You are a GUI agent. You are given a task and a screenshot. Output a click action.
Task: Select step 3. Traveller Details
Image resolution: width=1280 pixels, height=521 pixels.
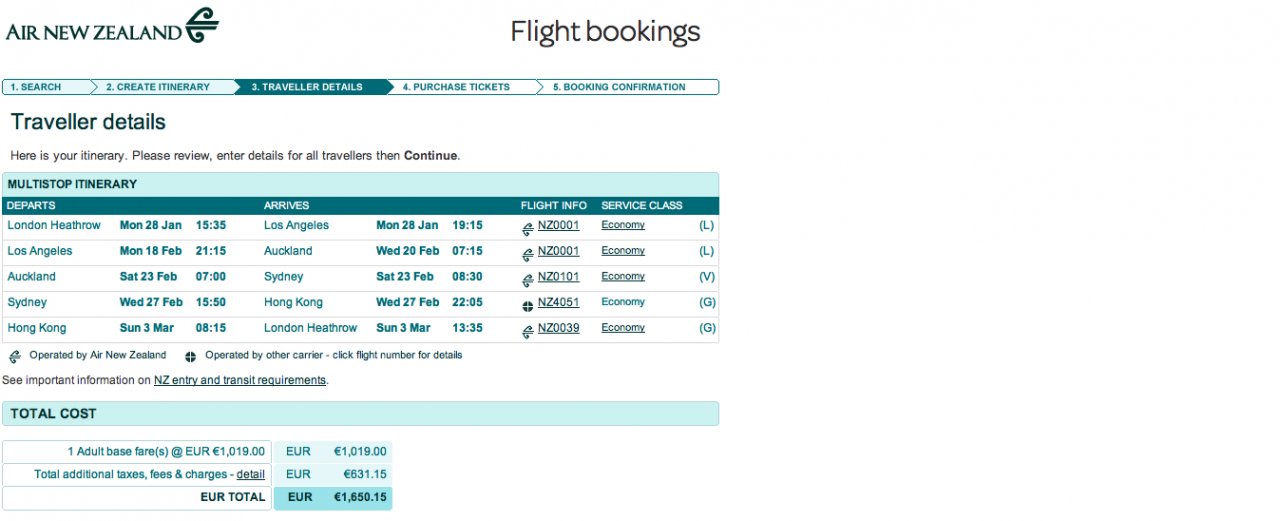point(307,87)
